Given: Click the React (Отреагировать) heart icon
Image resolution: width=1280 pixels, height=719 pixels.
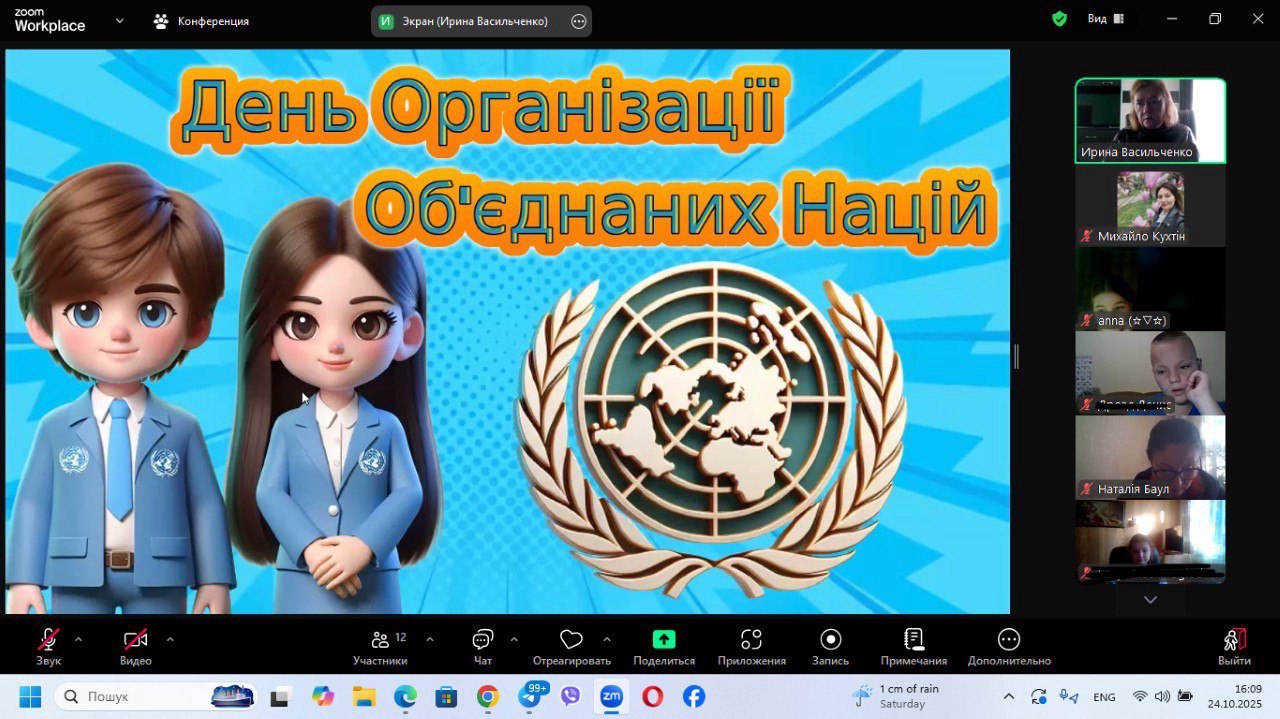Looking at the screenshot, I should pos(571,640).
